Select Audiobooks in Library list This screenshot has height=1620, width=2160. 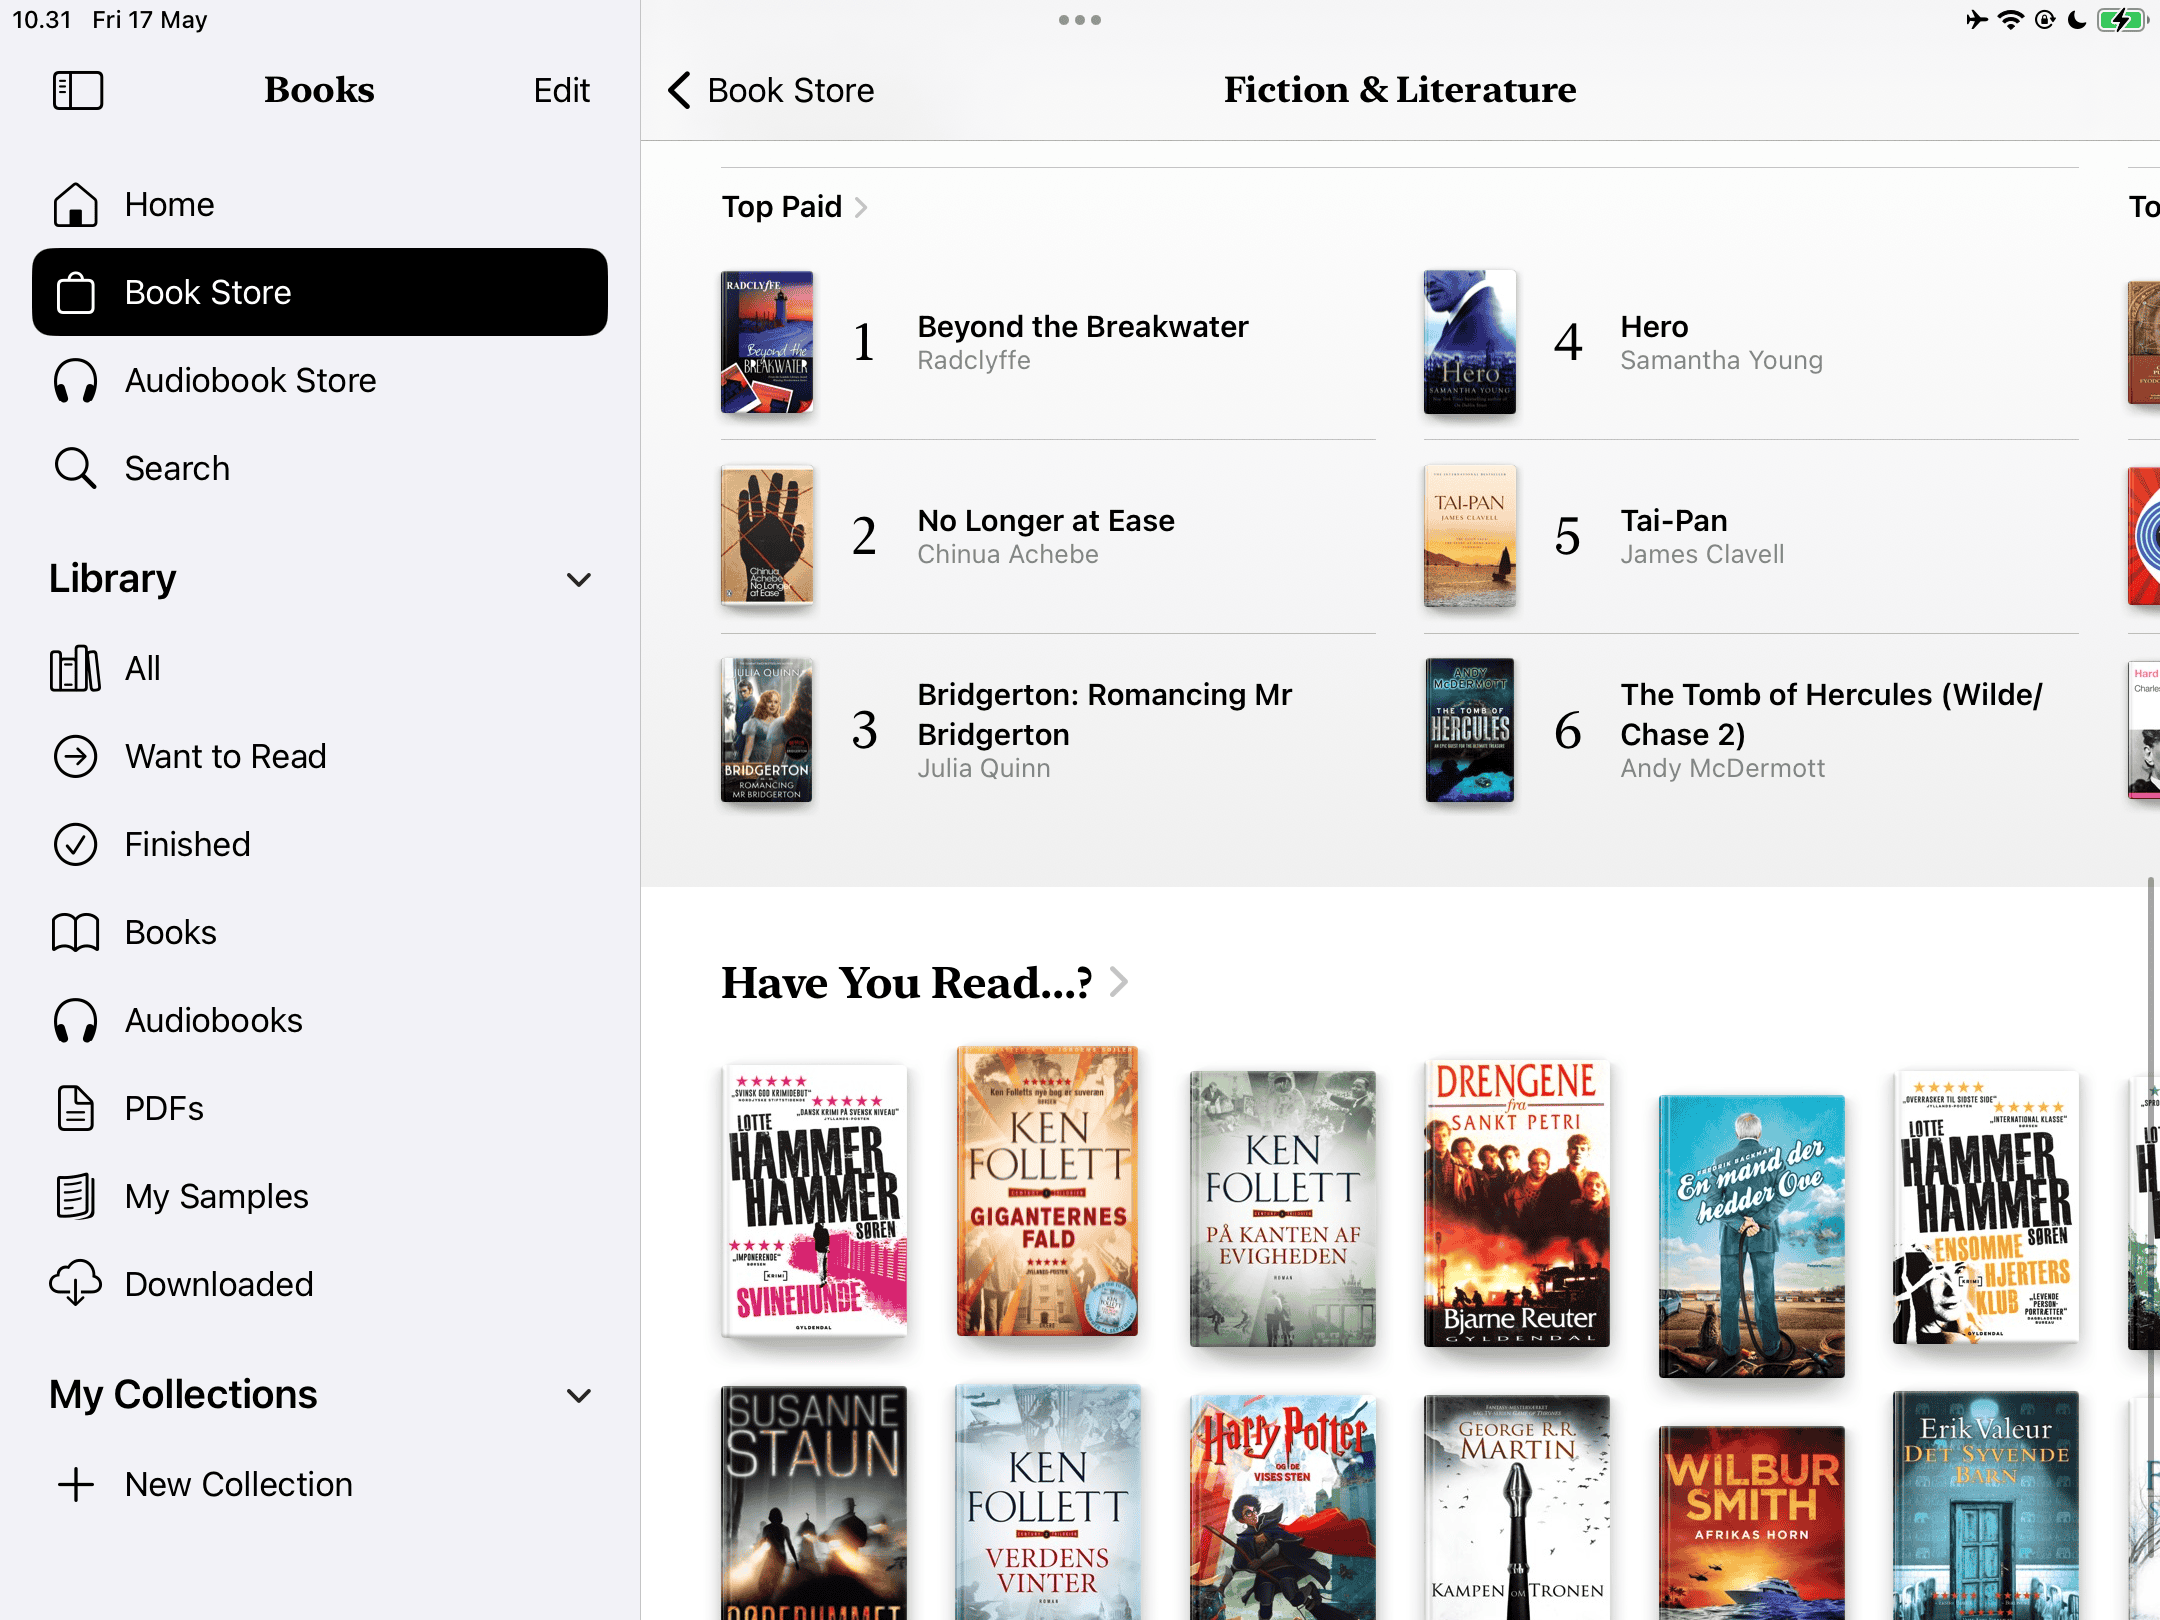(213, 1020)
